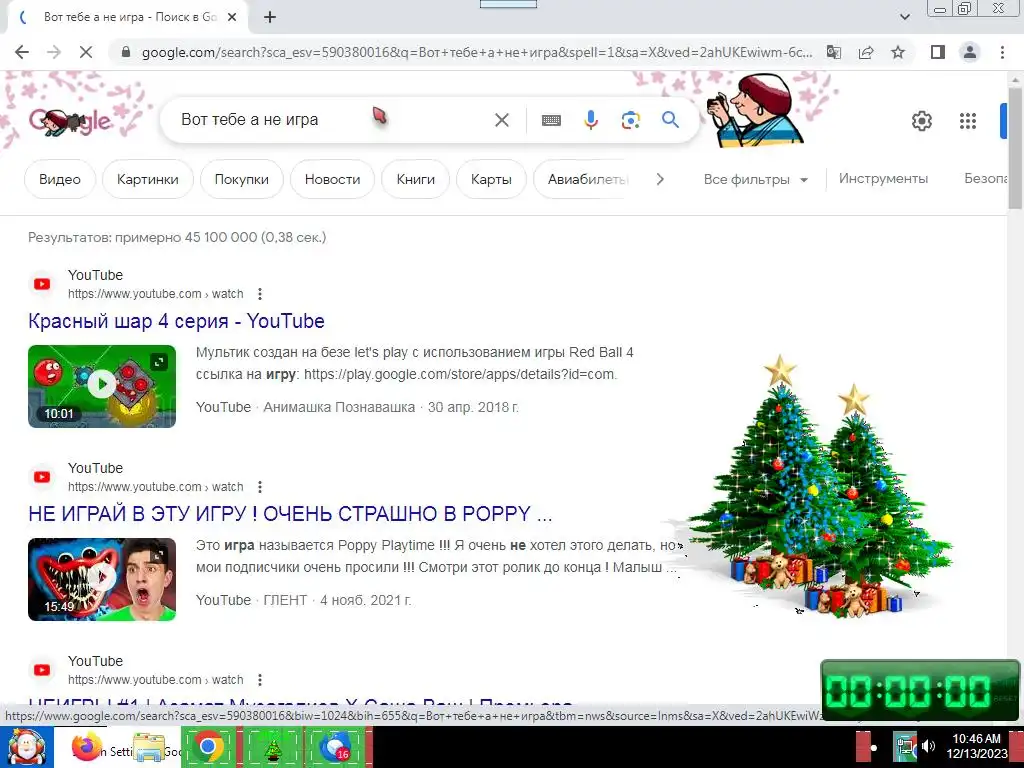Switch to Chrome taskbar icon
1024x768 pixels.
208,747
